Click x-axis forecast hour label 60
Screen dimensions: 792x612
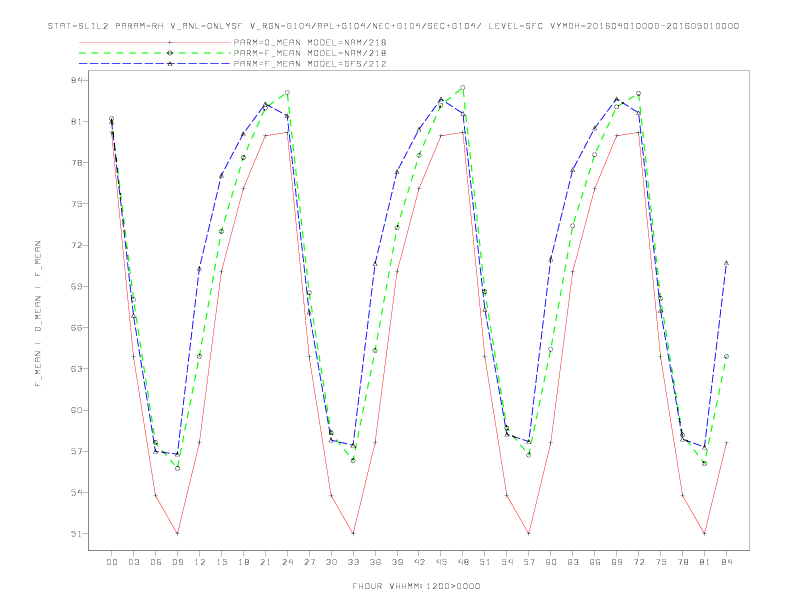(x=551, y=562)
